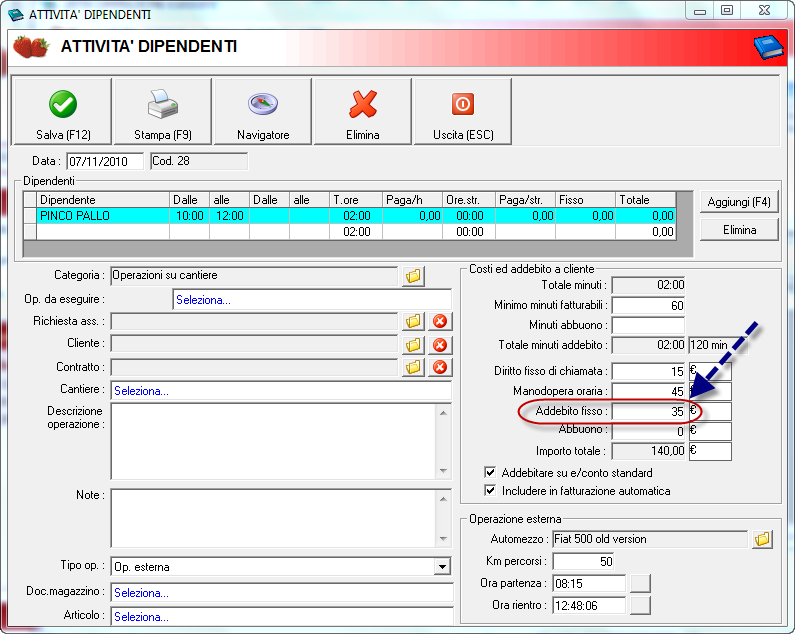
Task: Click the Salva (F12) green check button
Action: coord(62,112)
